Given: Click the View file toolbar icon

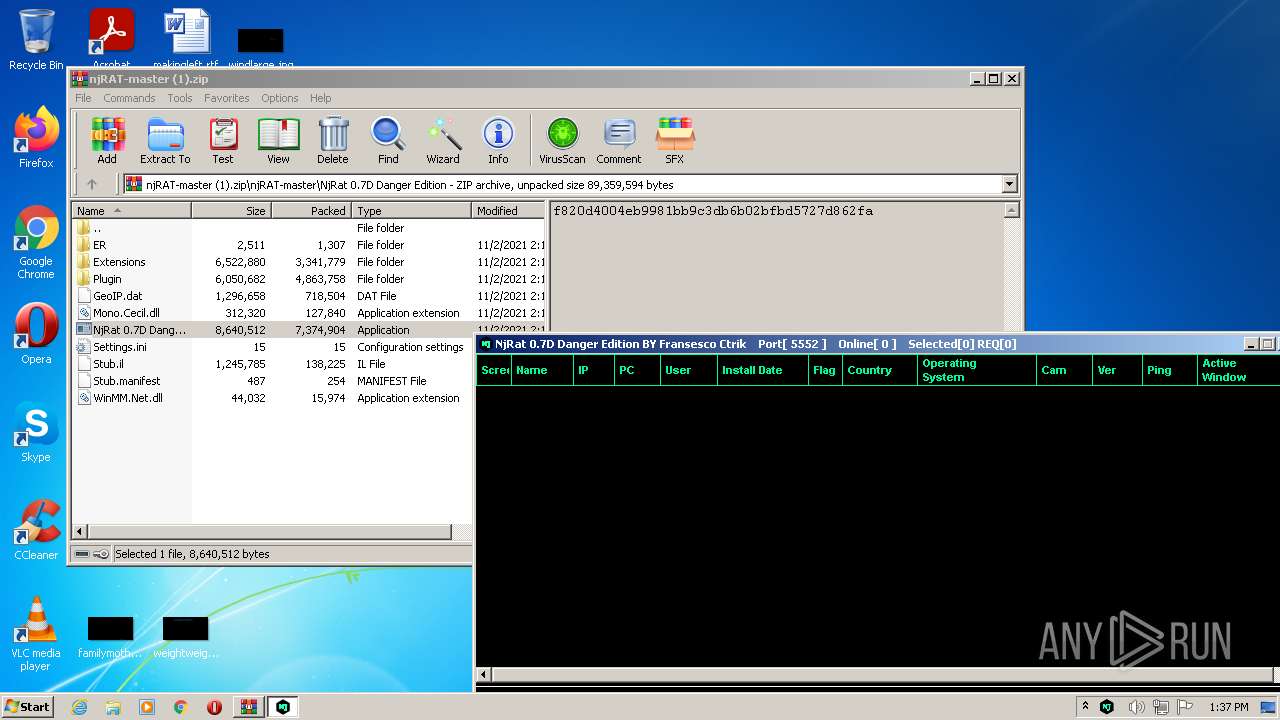Looking at the screenshot, I should pos(278,141).
